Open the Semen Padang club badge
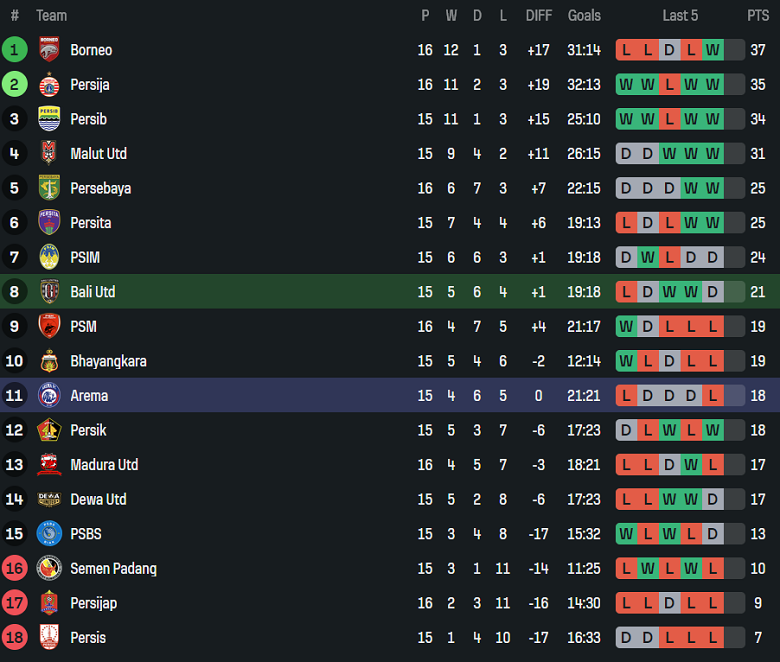The height and width of the screenshot is (662, 780). [49, 569]
